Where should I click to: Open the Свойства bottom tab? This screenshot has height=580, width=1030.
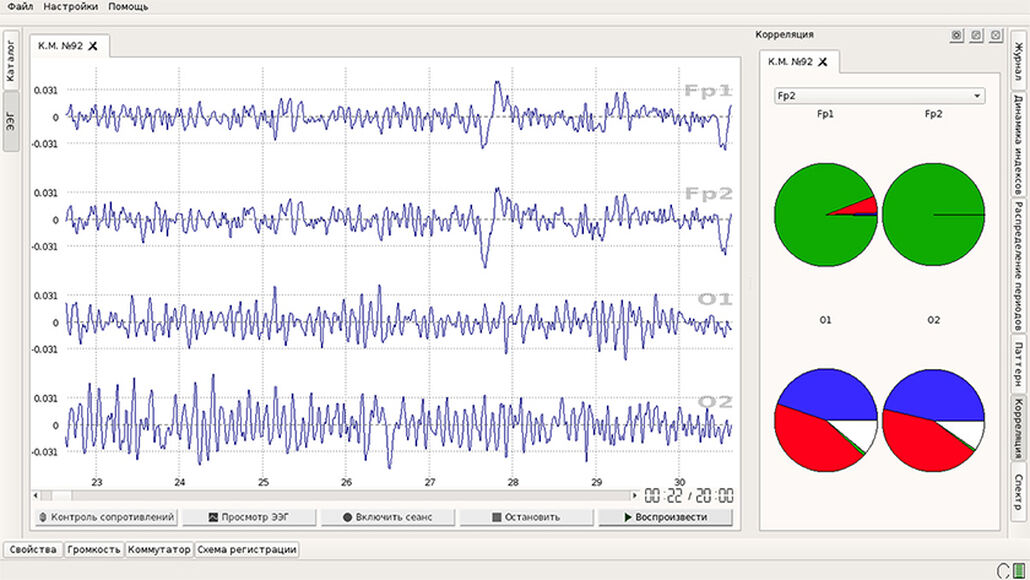point(33,550)
